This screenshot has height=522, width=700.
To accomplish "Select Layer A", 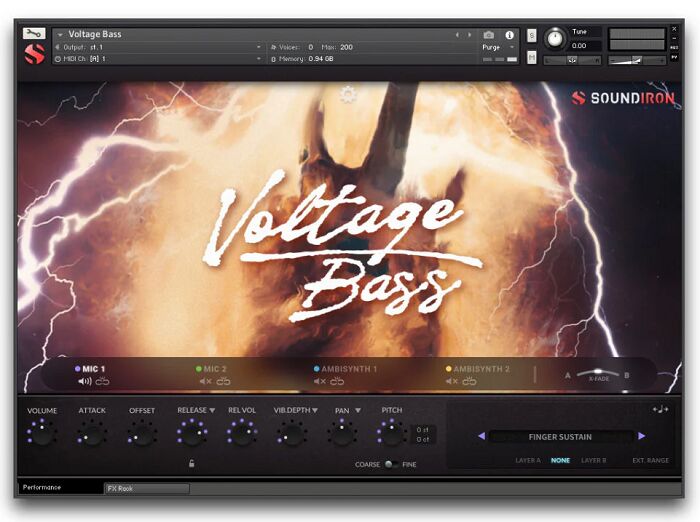I will pos(528,460).
